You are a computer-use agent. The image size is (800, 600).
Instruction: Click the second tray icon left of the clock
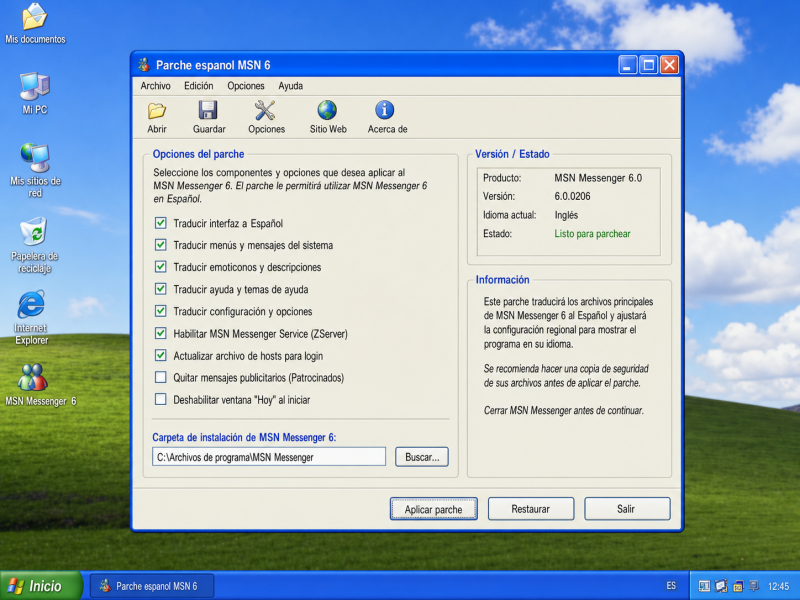(x=721, y=586)
